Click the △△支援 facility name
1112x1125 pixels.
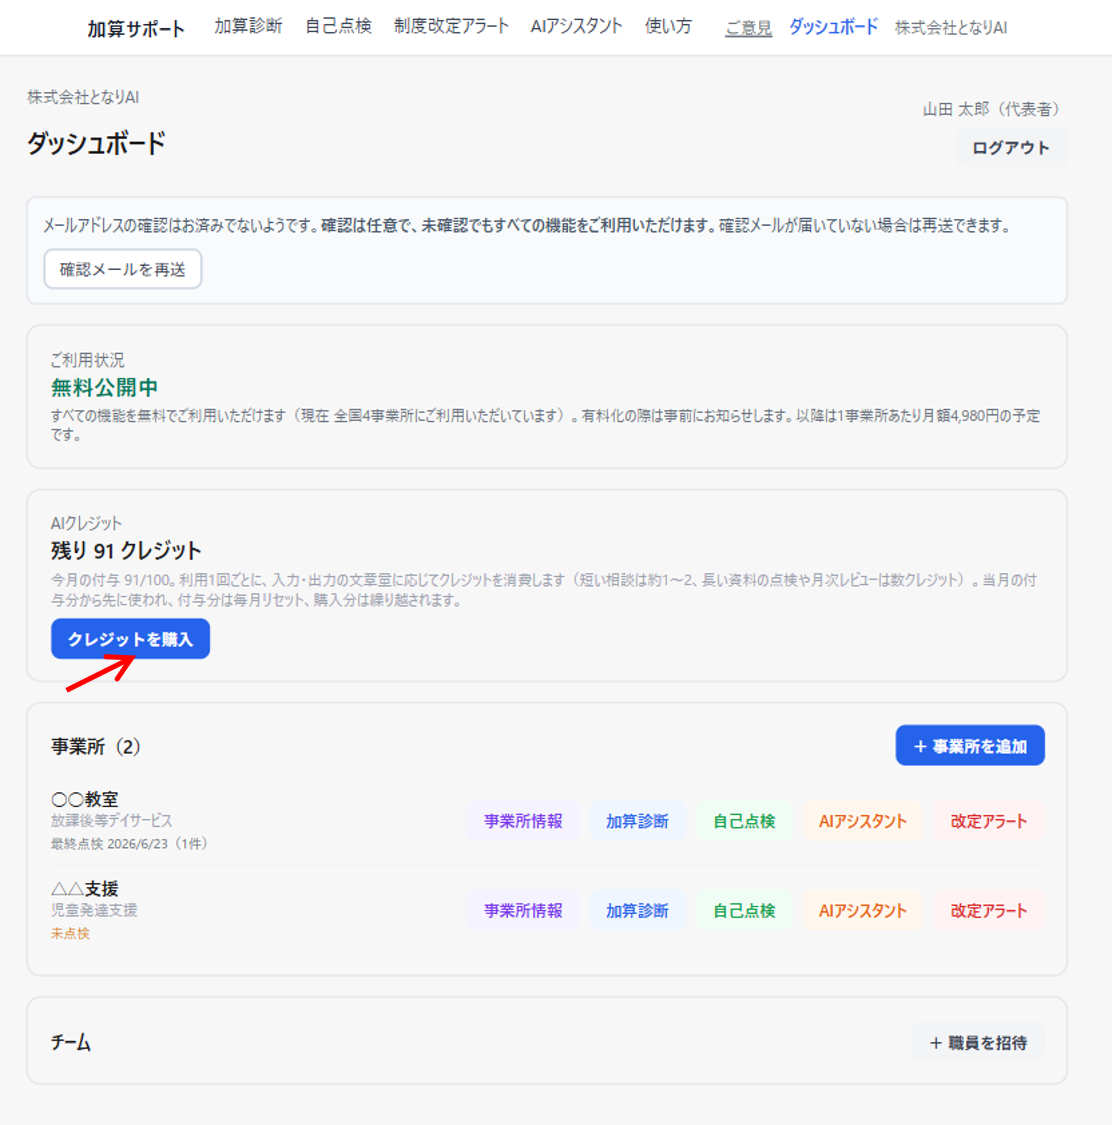pos(85,889)
